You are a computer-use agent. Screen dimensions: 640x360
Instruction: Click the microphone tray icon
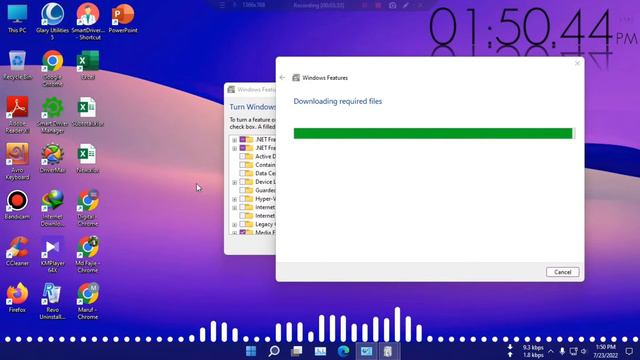pos(562,351)
